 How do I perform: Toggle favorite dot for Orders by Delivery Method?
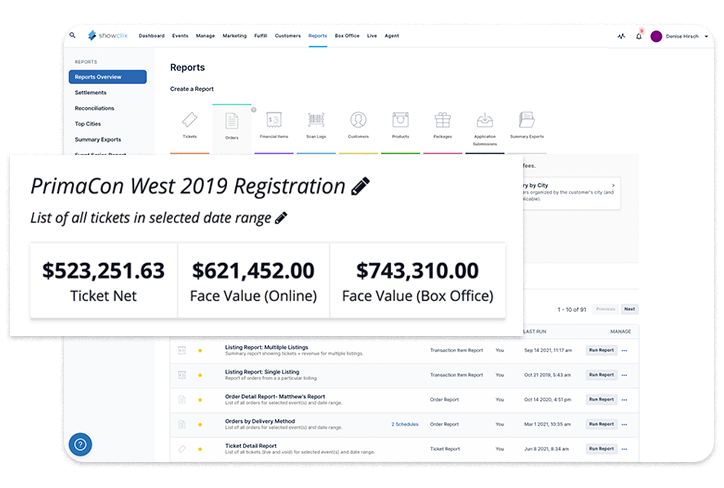pyautogui.click(x=199, y=425)
